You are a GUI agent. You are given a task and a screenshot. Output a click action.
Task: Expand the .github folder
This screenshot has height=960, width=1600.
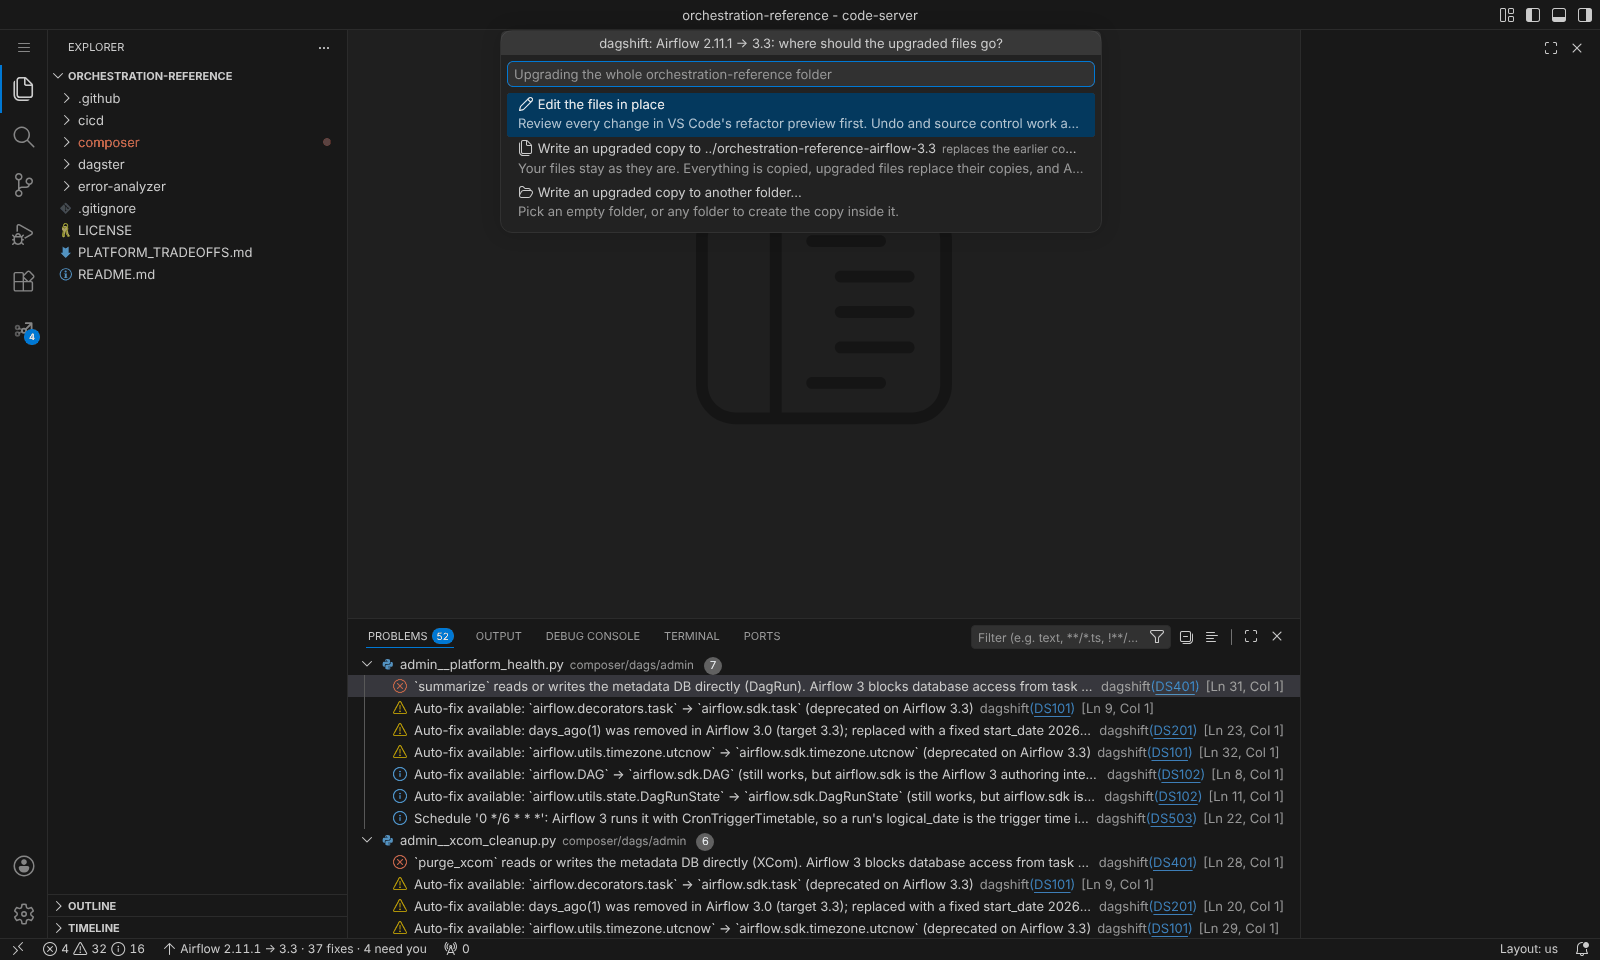coord(198,98)
